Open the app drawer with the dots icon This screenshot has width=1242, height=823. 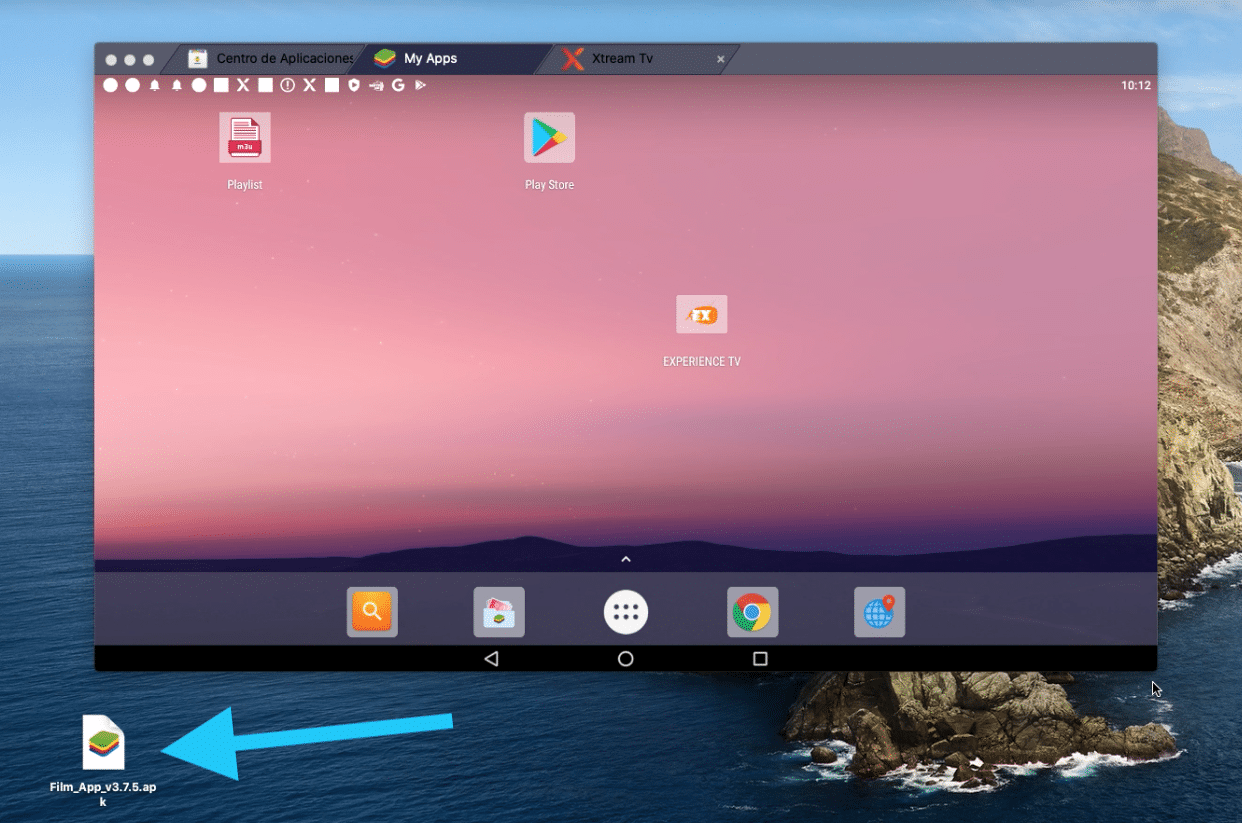[x=625, y=611]
